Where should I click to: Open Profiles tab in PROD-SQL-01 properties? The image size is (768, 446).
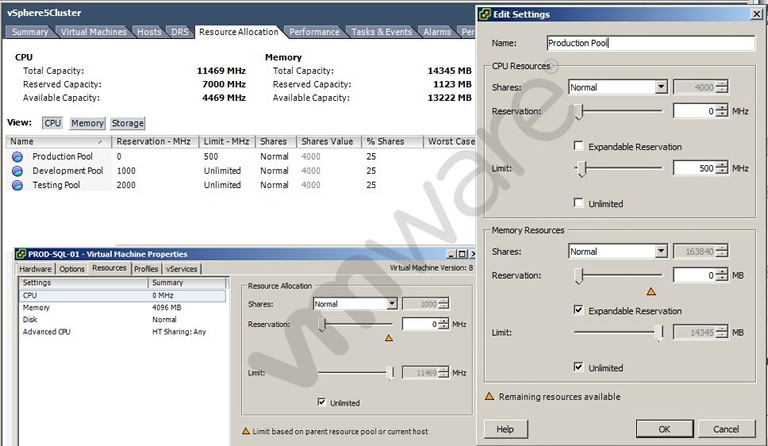[x=146, y=269]
